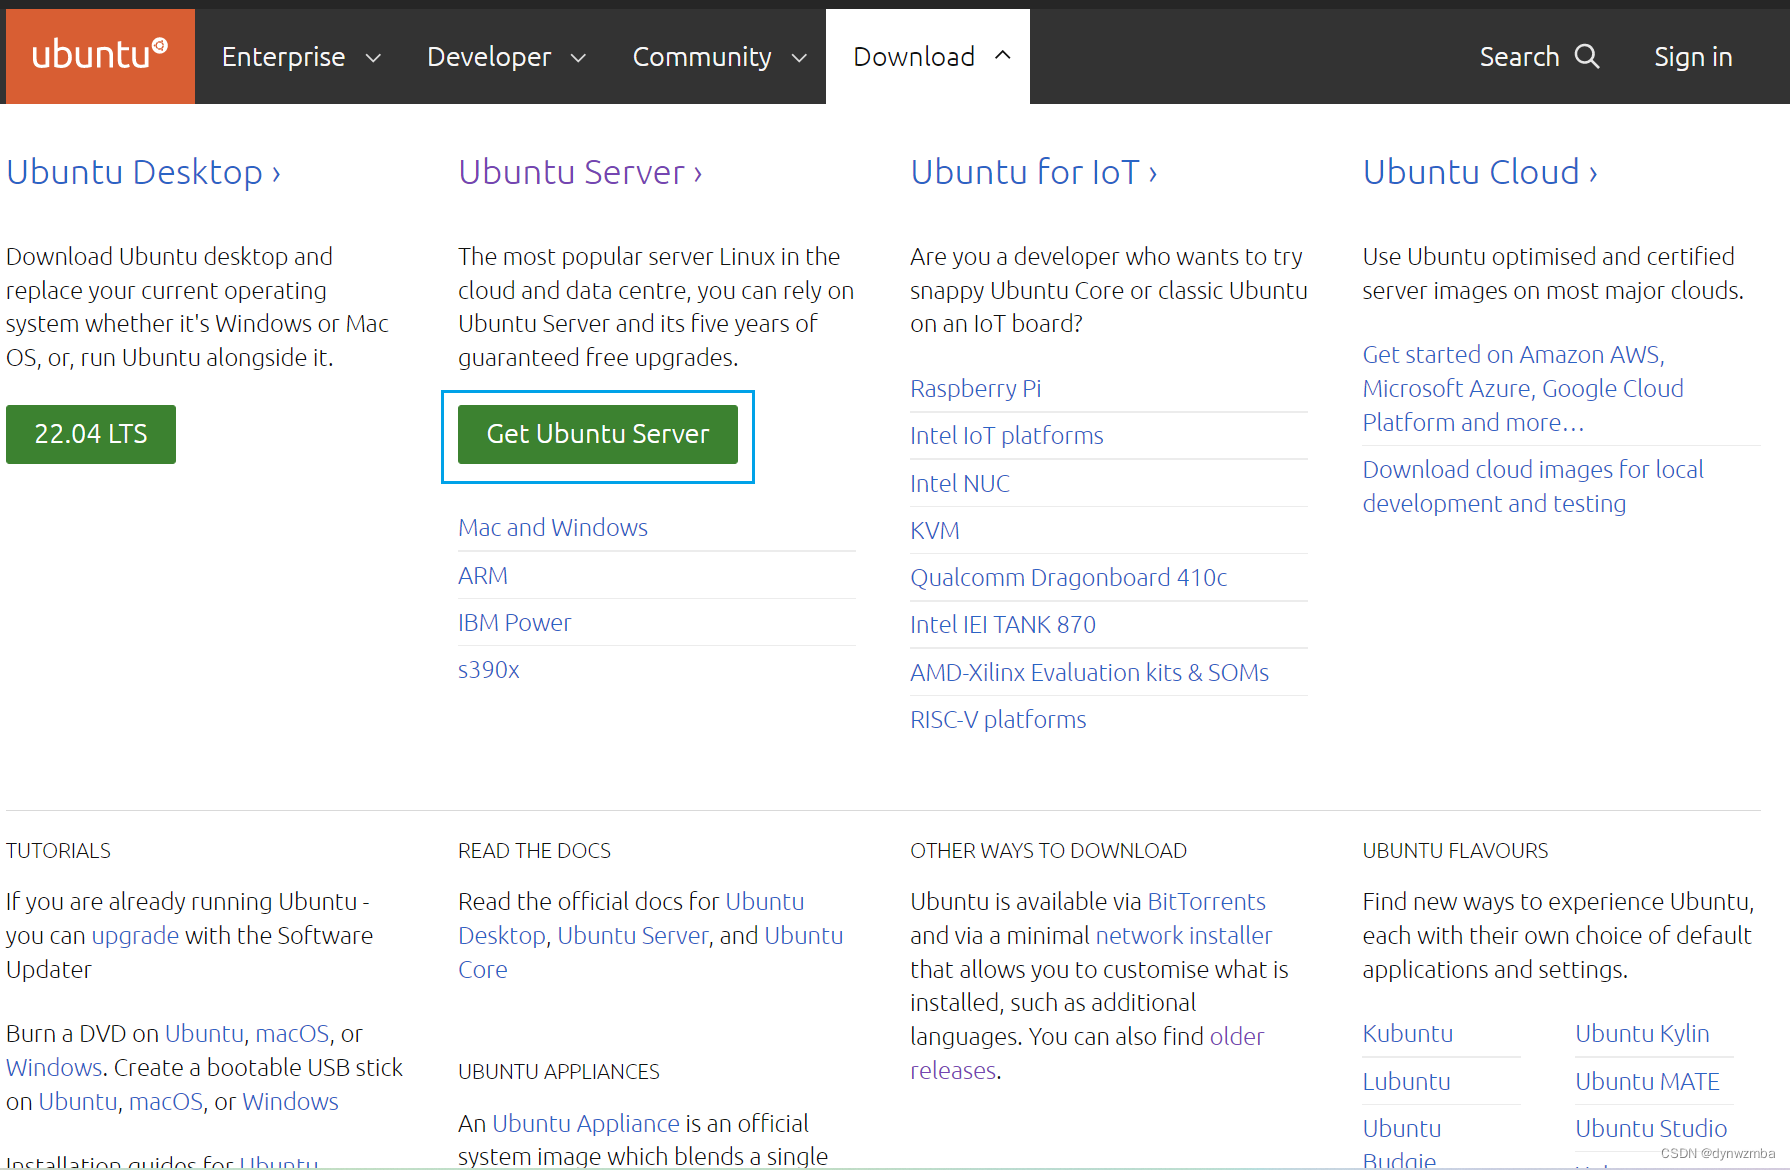Click the search magnifier icon
This screenshot has height=1170, width=1790.
point(1587,56)
